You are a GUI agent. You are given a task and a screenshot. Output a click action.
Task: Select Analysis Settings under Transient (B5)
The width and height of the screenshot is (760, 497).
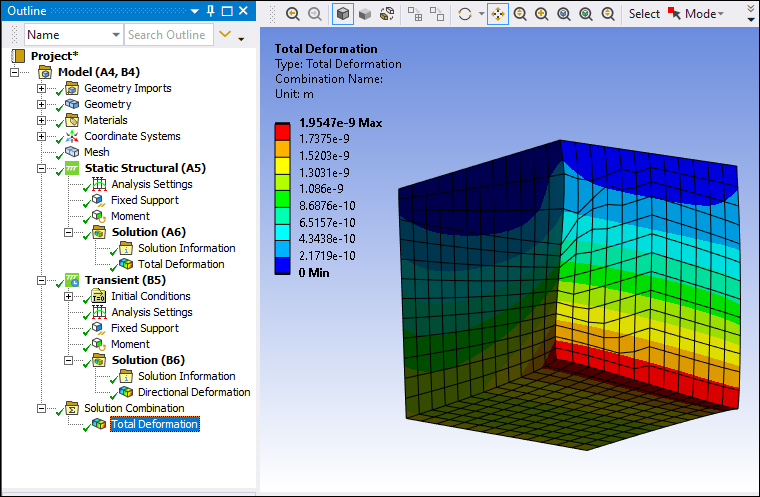point(151,312)
